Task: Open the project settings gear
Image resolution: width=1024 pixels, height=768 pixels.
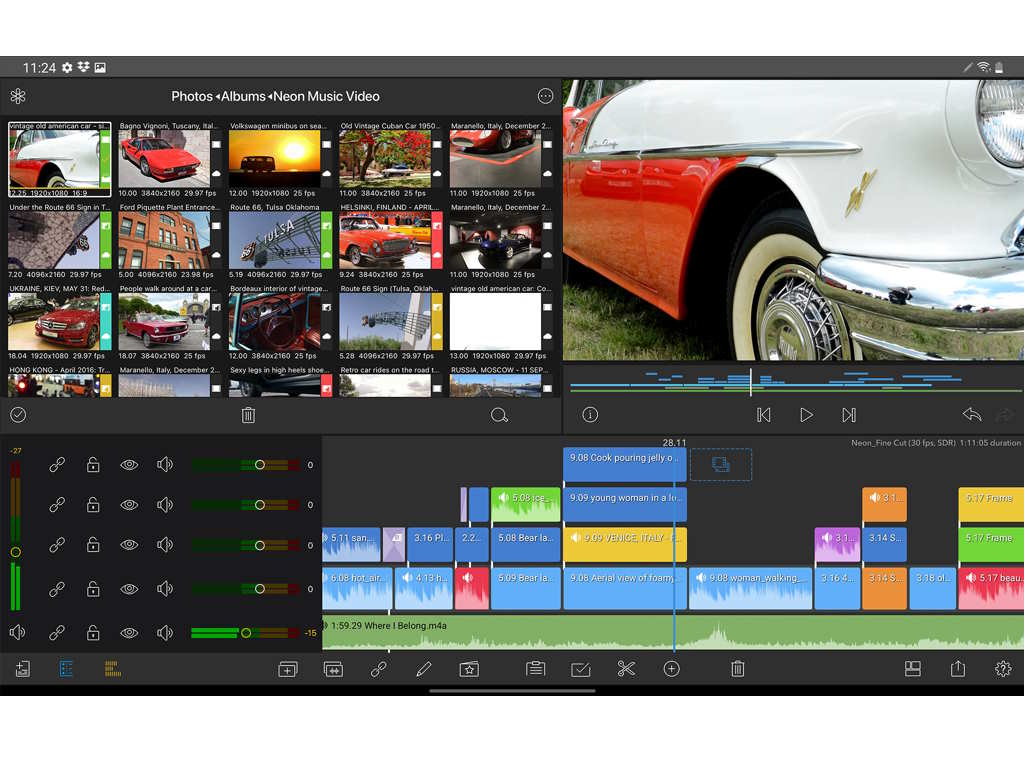Action: (x=1003, y=669)
